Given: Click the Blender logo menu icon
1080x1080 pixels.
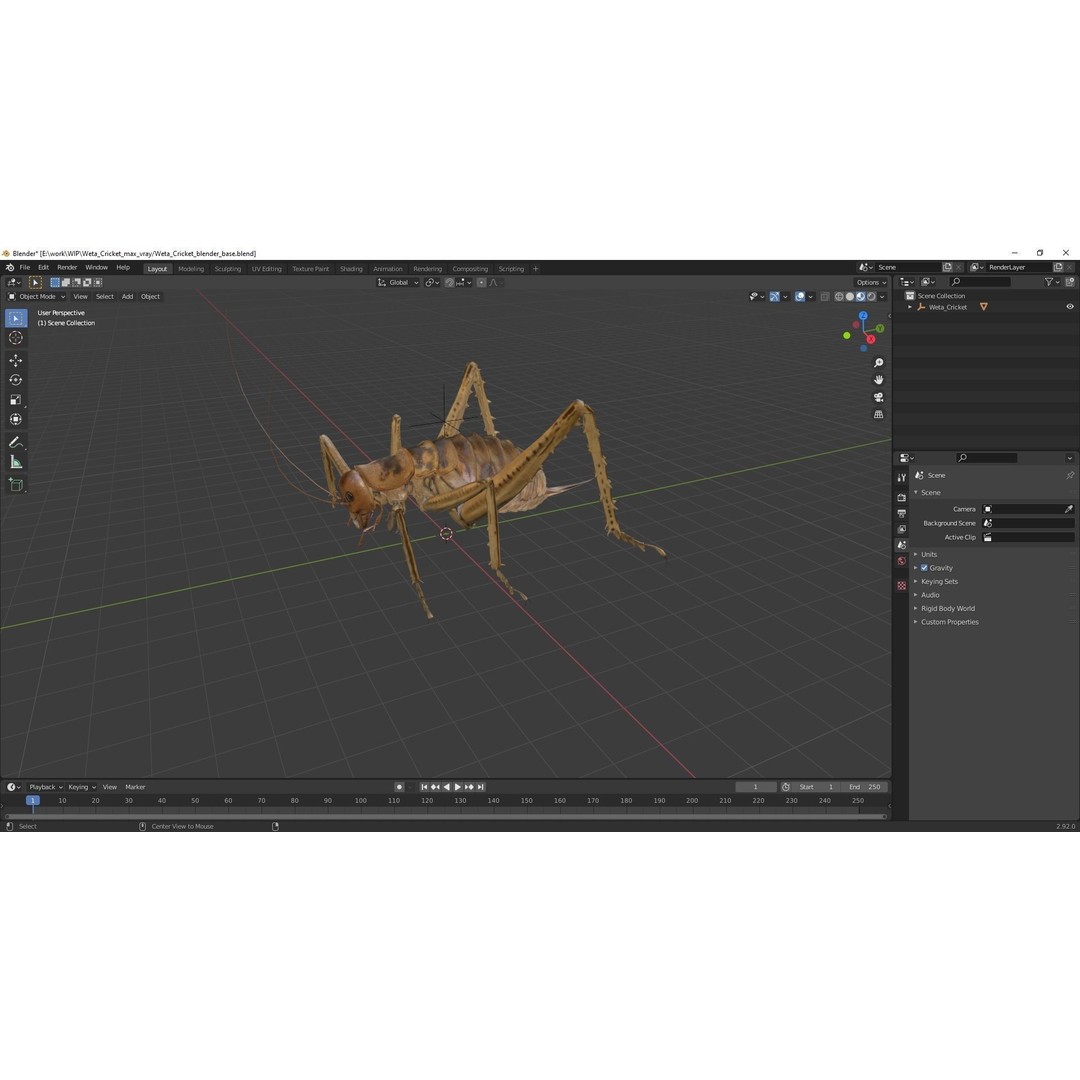Looking at the screenshot, I should (10, 267).
